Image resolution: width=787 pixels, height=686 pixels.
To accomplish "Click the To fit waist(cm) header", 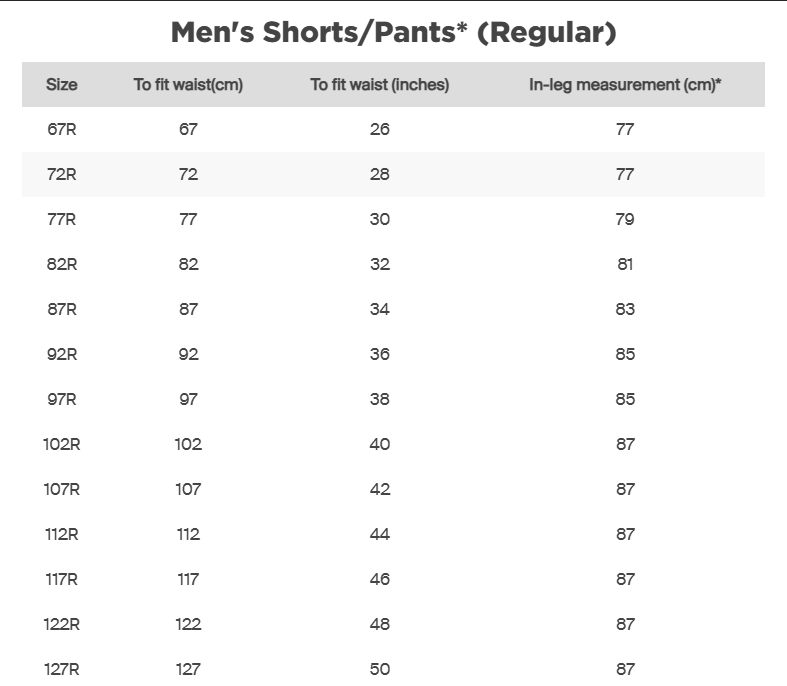I will point(188,85).
